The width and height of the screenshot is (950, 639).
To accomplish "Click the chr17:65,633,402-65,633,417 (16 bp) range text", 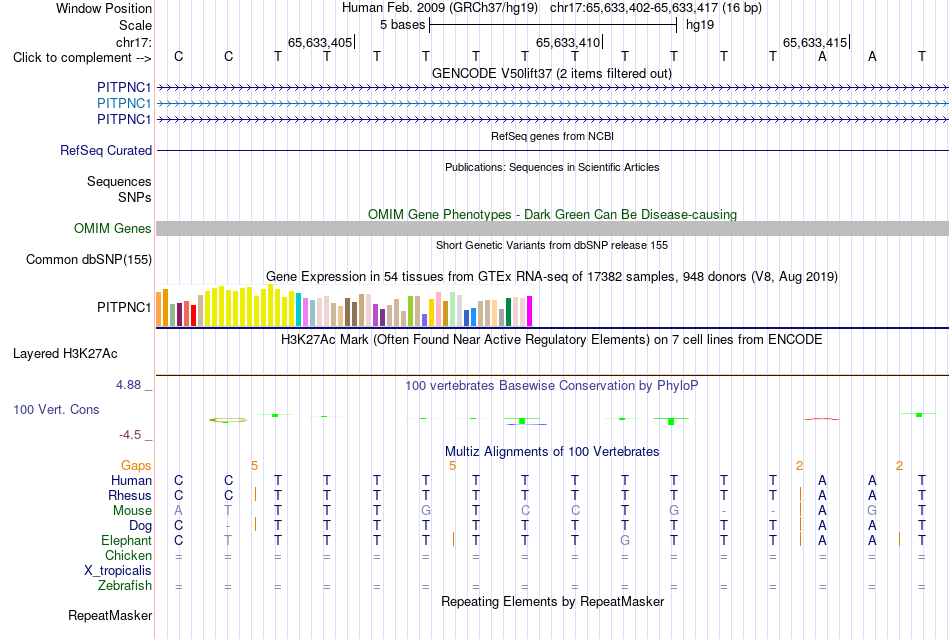I will point(656,8).
